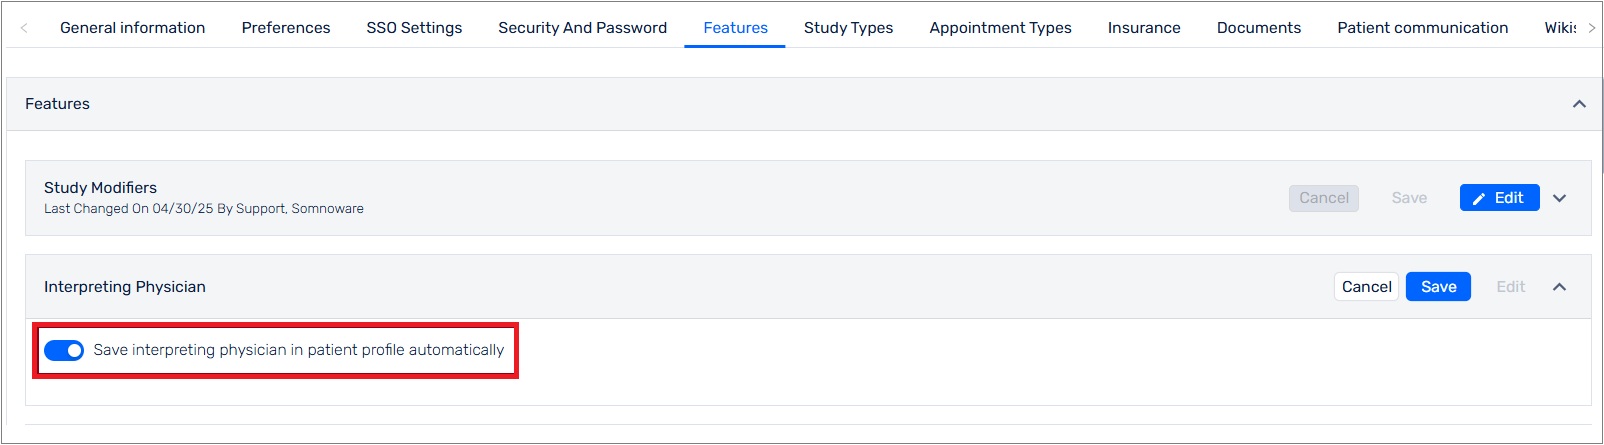Go to Patient communication tab
Screen dimensions: 1604x445
pyautogui.click(x=1422, y=28)
